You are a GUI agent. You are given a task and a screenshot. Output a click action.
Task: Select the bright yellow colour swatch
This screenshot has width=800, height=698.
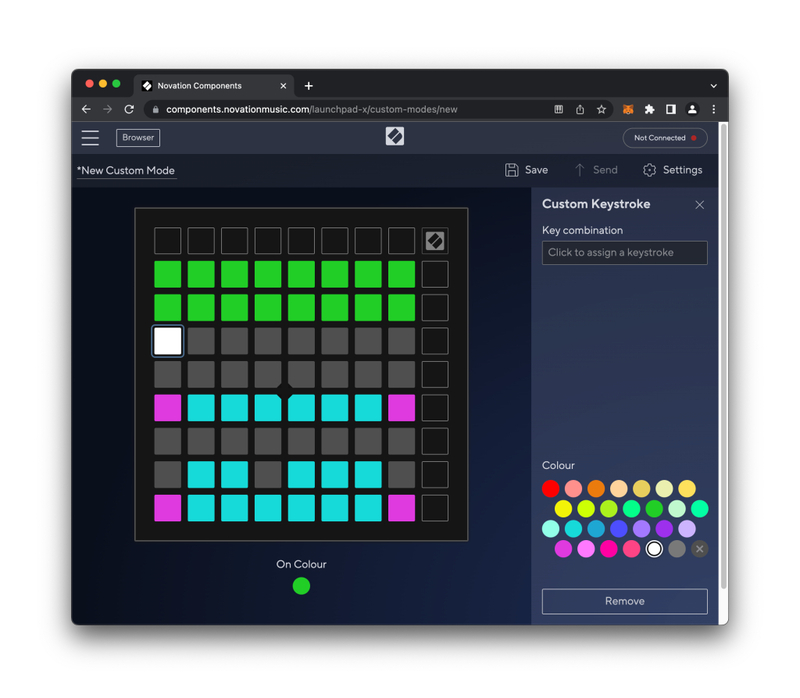pos(563,508)
